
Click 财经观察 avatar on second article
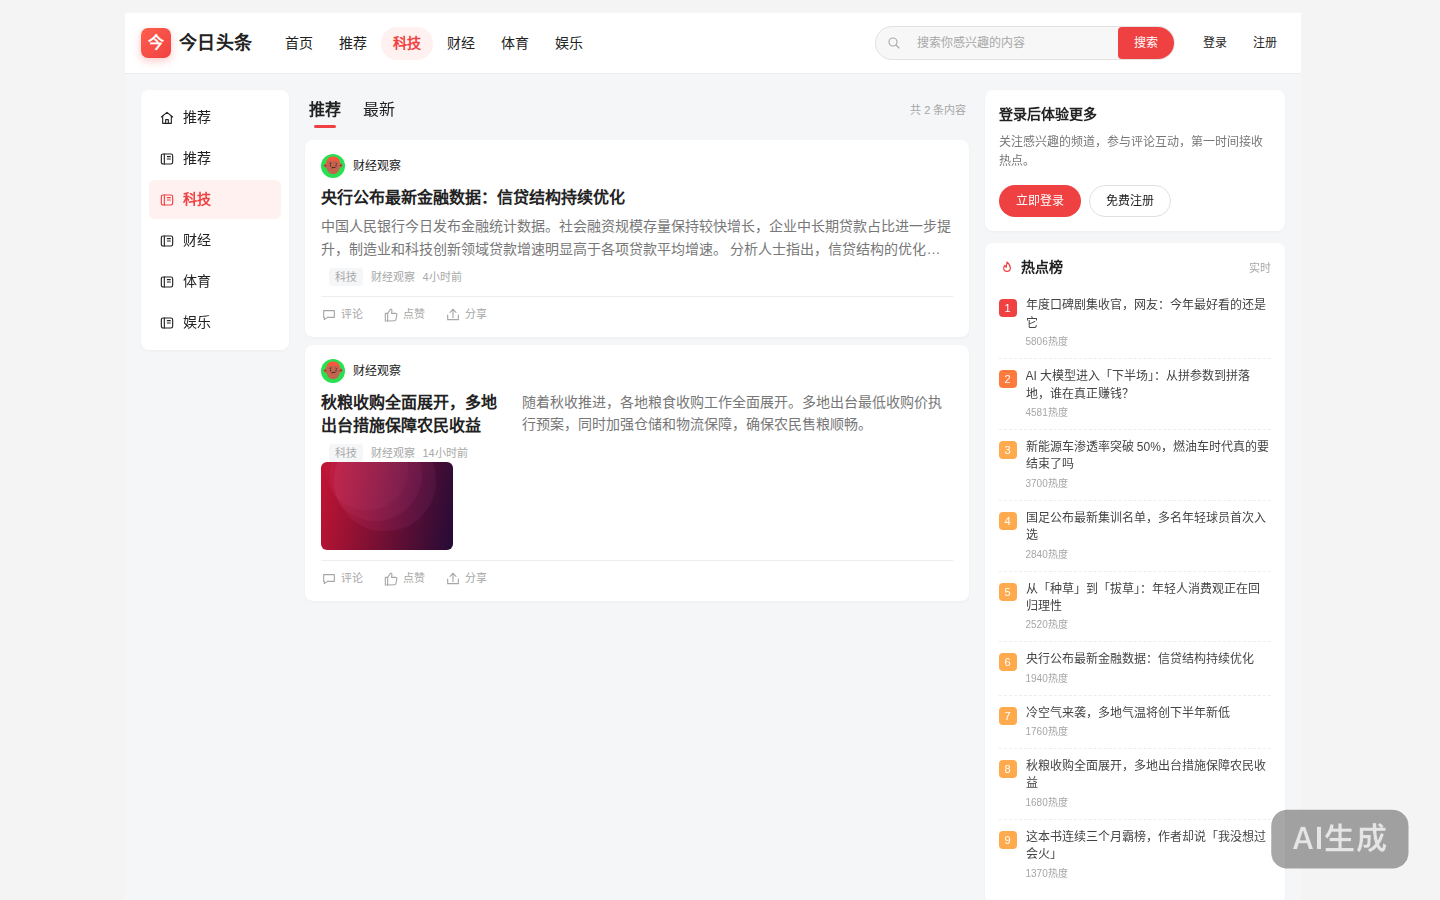[x=333, y=371]
